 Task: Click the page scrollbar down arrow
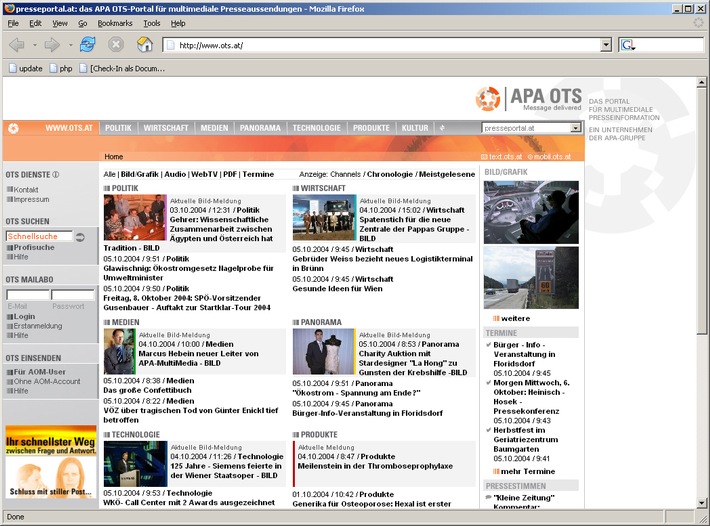tap(701, 502)
